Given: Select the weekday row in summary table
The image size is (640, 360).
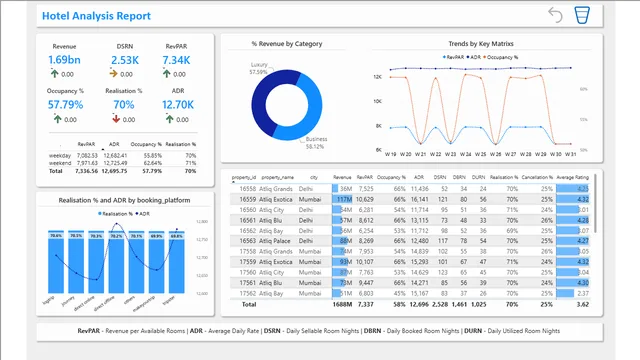Looking at the screenshot, I should [x=122, y=156].
